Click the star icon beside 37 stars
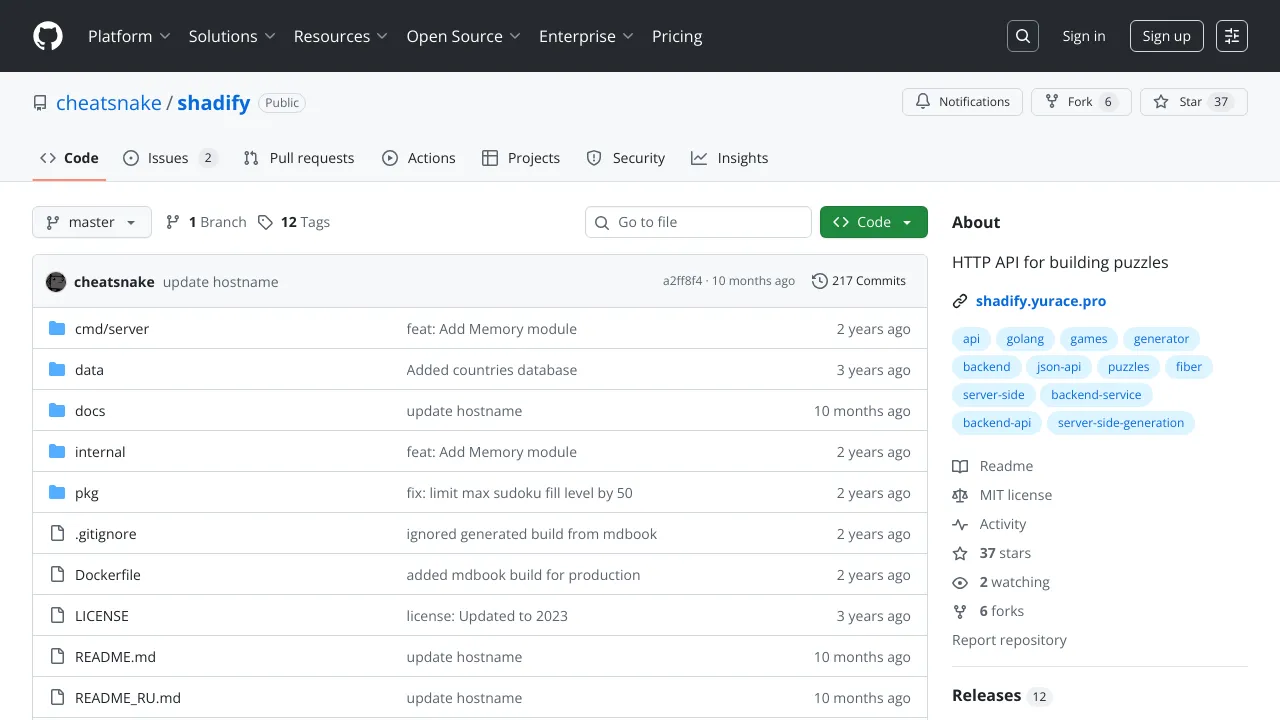The height and width of the screenshot is (720, 1280). (960, 553)
